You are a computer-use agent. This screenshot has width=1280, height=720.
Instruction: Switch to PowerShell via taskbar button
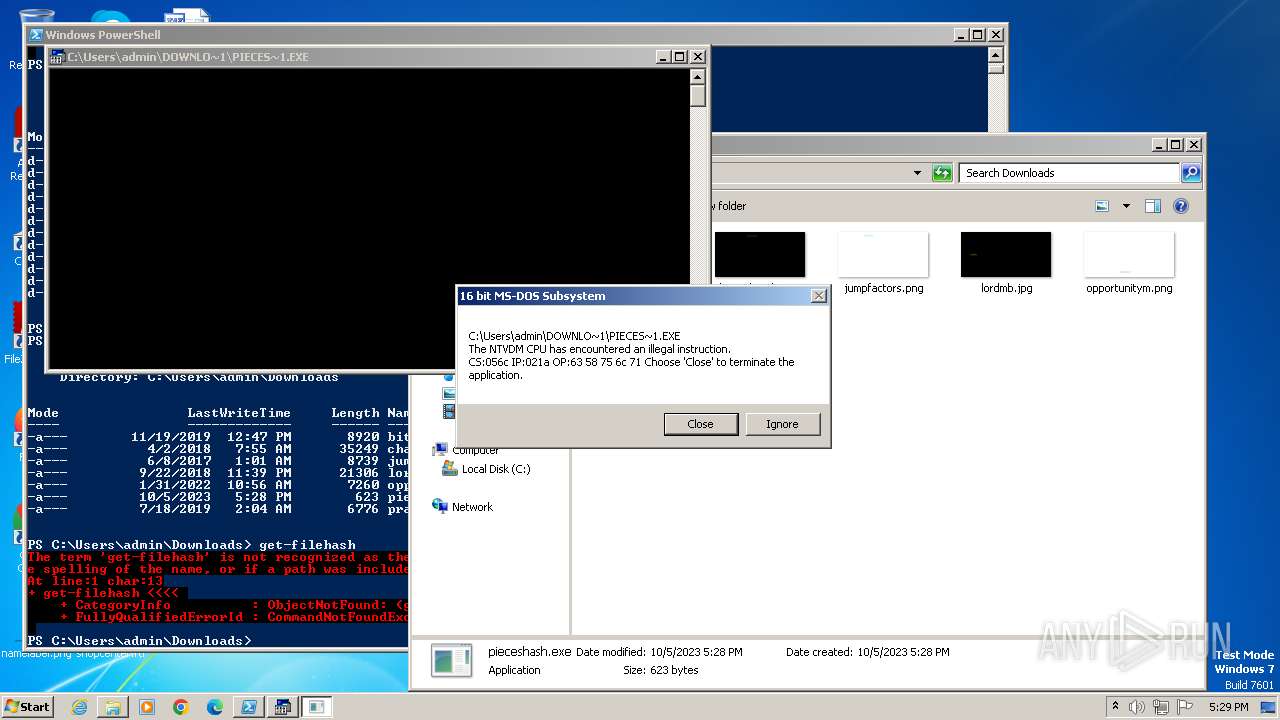248,707
